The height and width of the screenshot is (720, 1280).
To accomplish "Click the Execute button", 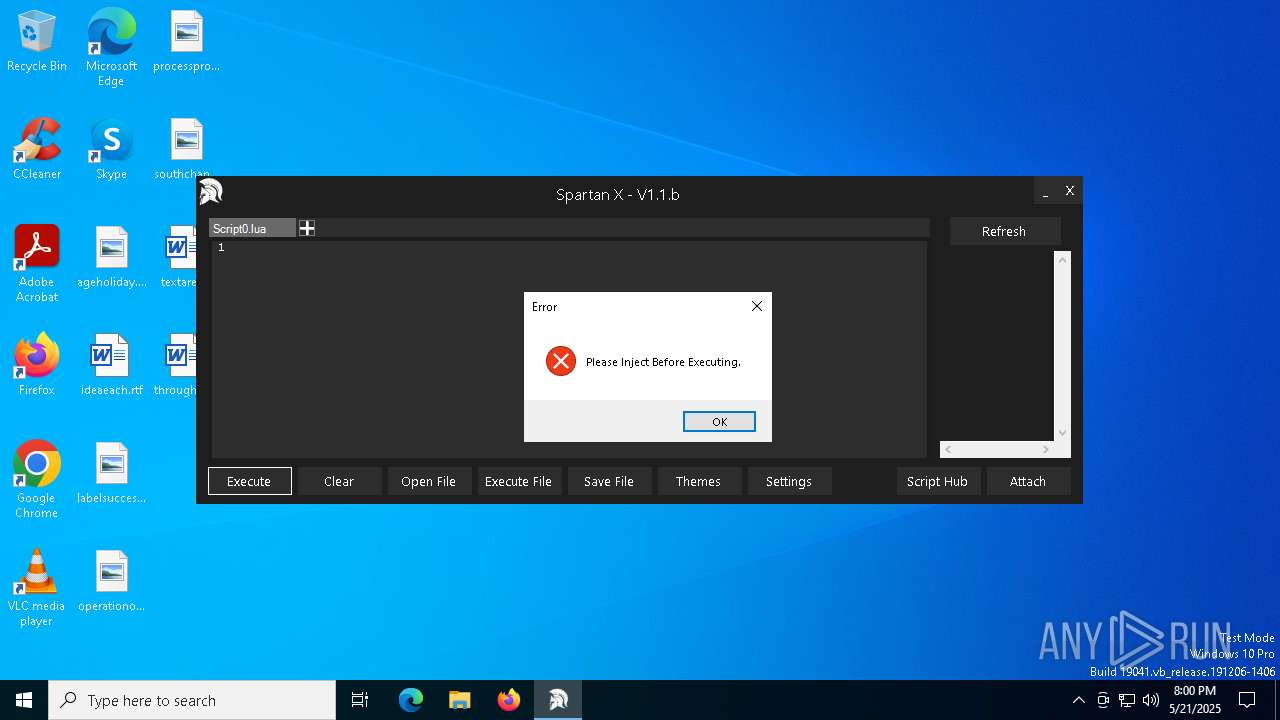I will click(x=249, y=481).
